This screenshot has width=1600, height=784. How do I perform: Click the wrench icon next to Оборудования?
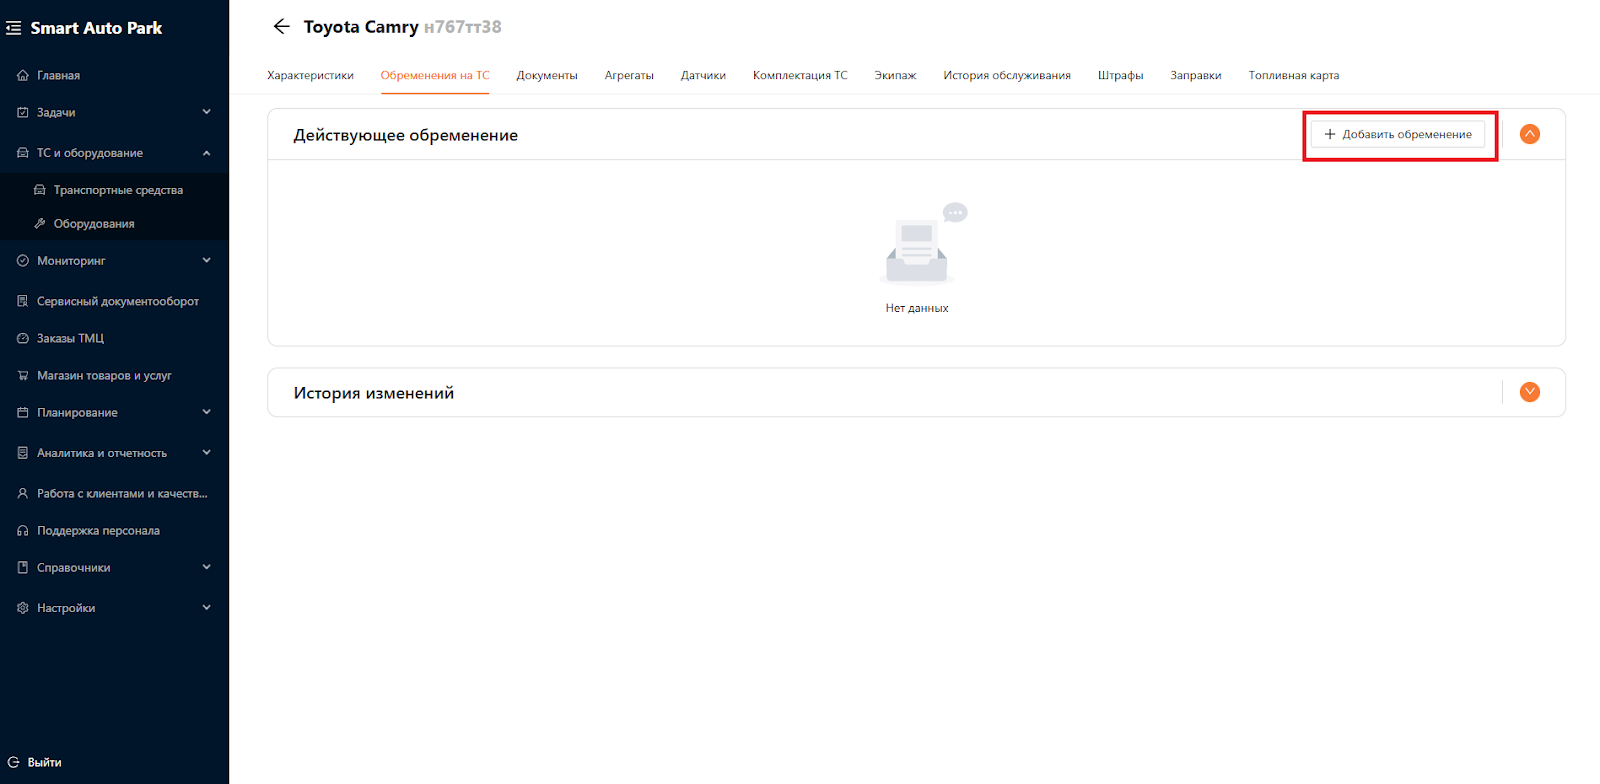[x=40, y=224]
